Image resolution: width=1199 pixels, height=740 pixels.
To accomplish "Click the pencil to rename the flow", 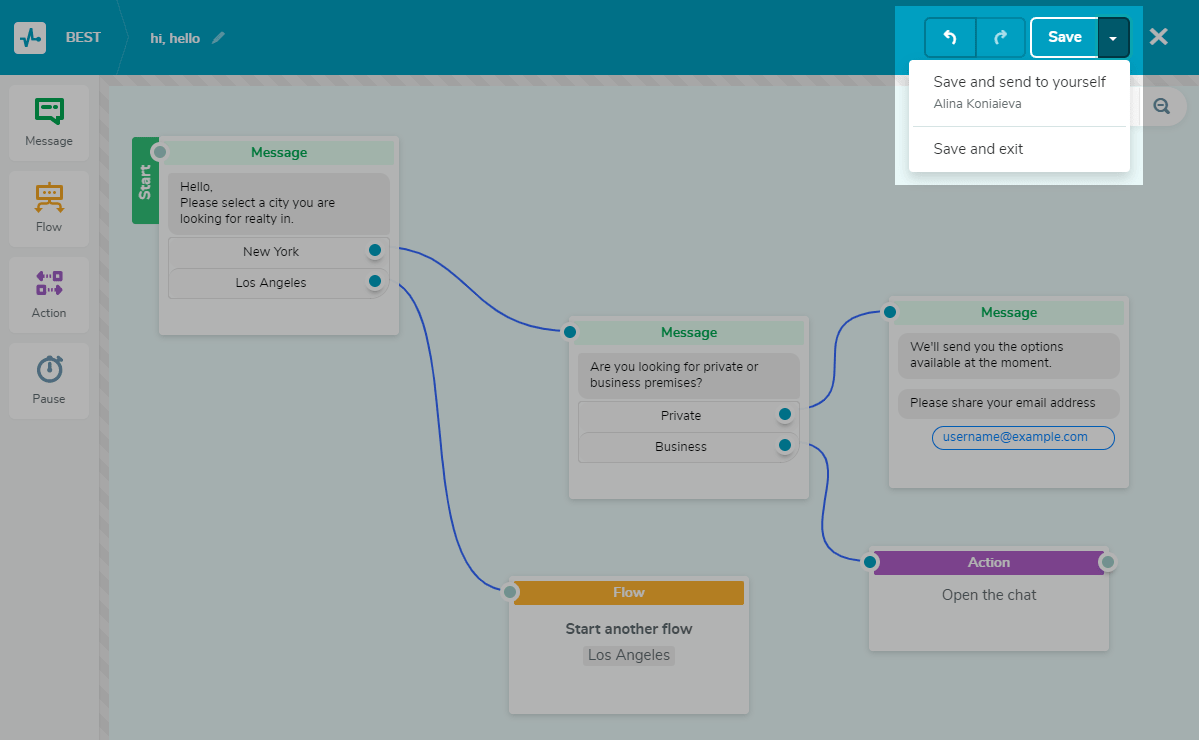I will 217,37.
